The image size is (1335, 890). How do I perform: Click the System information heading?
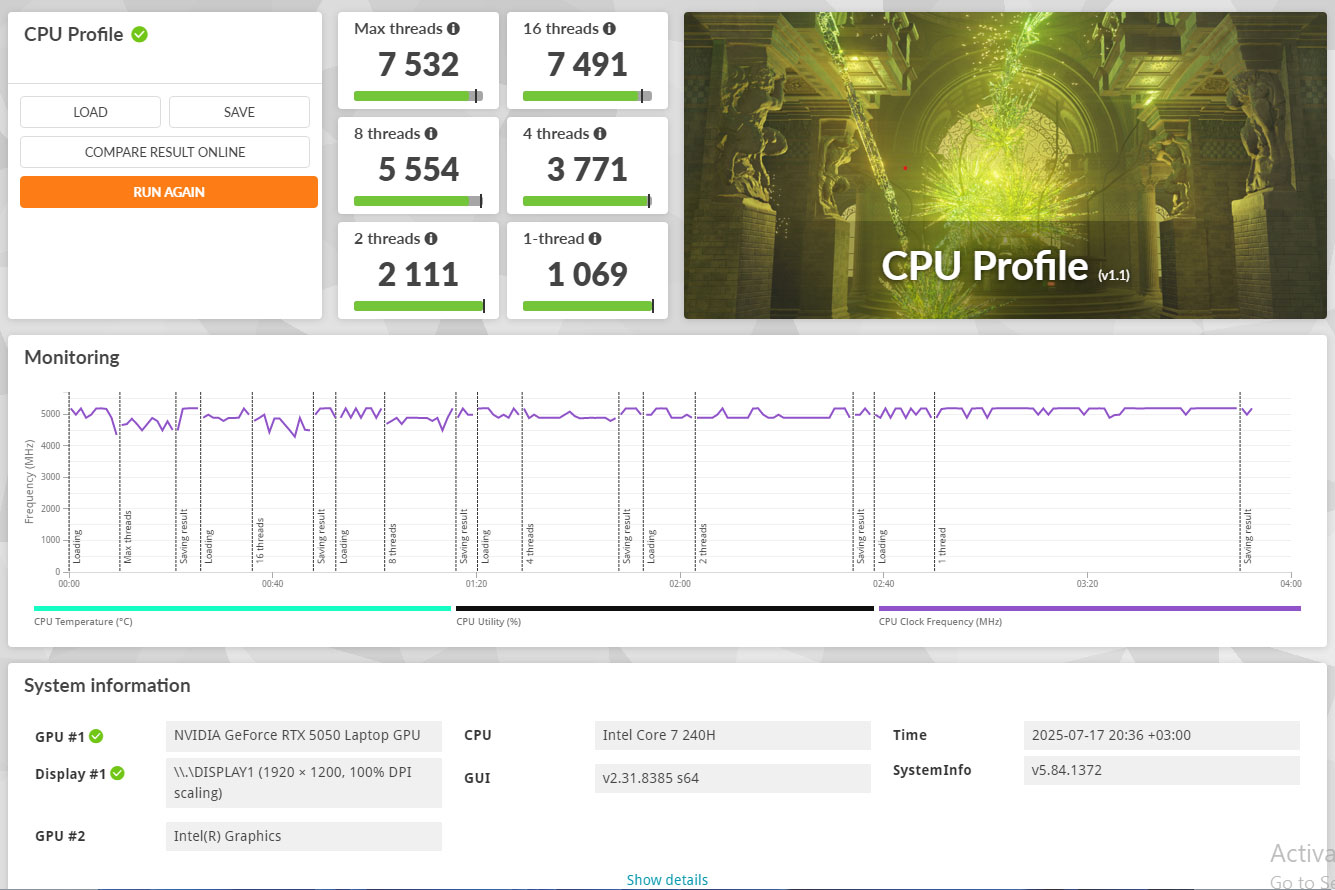[107, 685]
